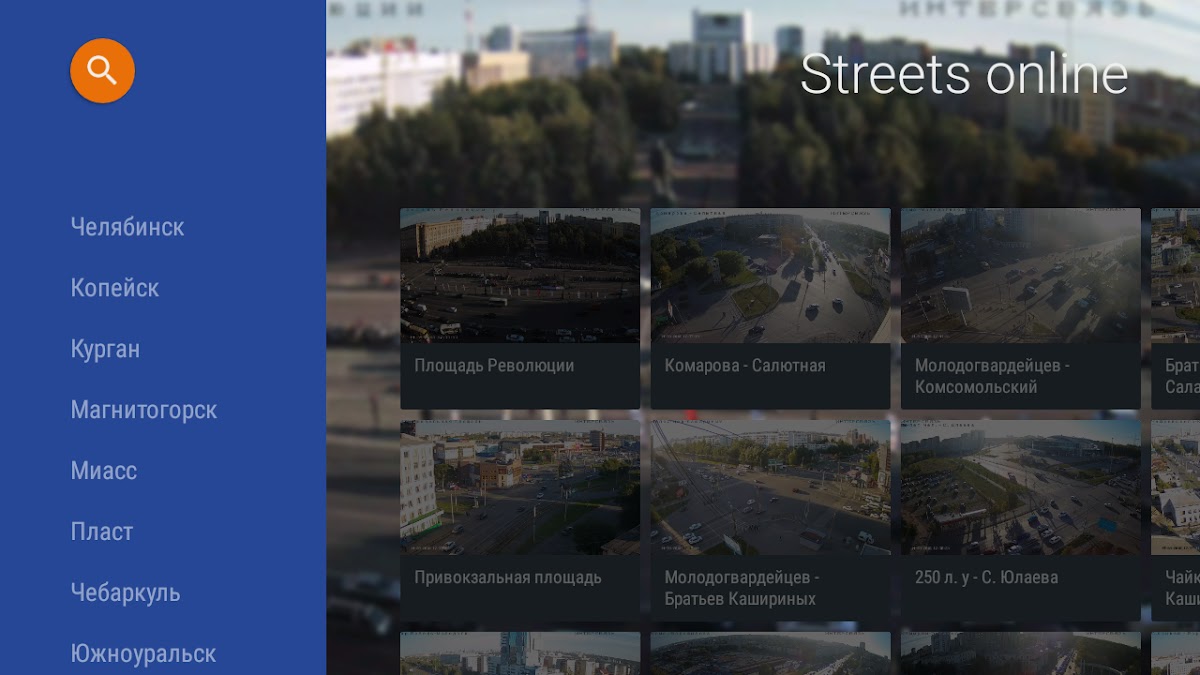
Task: Open the Комарова - Салютная camera preview
Action: coord(770,276)
